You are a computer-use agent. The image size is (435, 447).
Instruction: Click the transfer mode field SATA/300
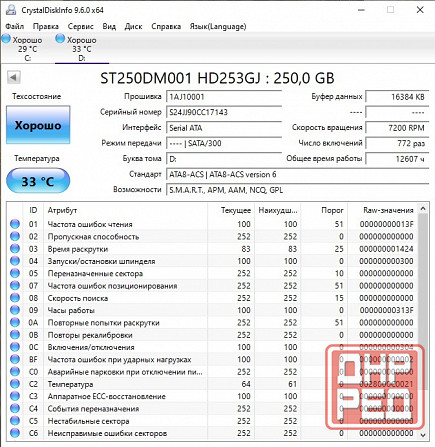224,143
